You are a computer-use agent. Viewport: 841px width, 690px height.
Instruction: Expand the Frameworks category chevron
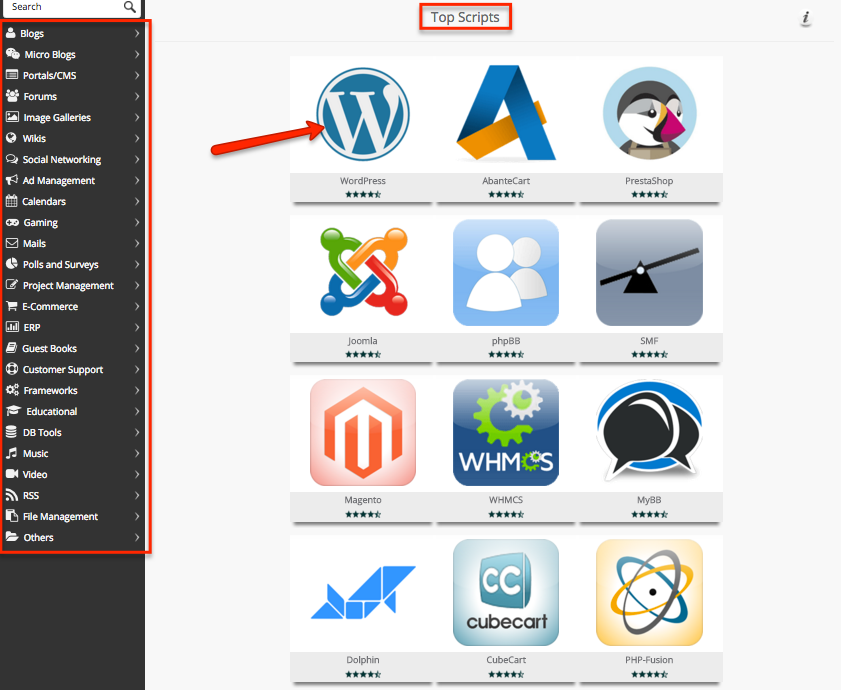[137, 390]
